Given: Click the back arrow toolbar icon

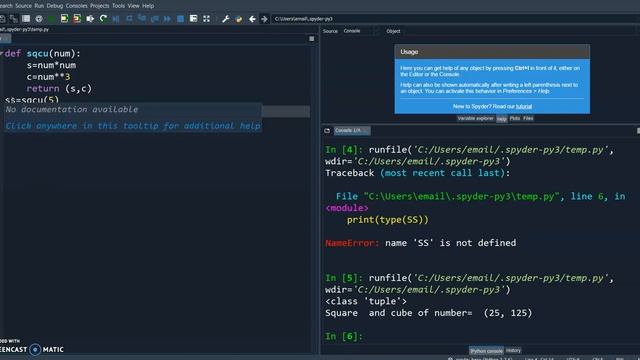Looking at the screenshot, I should coord(252,19).
